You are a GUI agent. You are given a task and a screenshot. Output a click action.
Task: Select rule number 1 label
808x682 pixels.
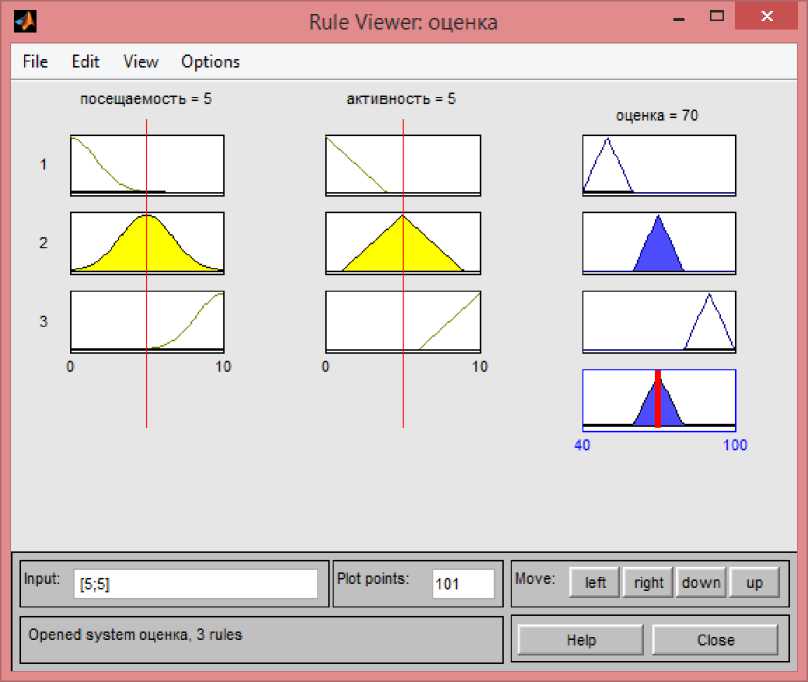click(43, 165)
